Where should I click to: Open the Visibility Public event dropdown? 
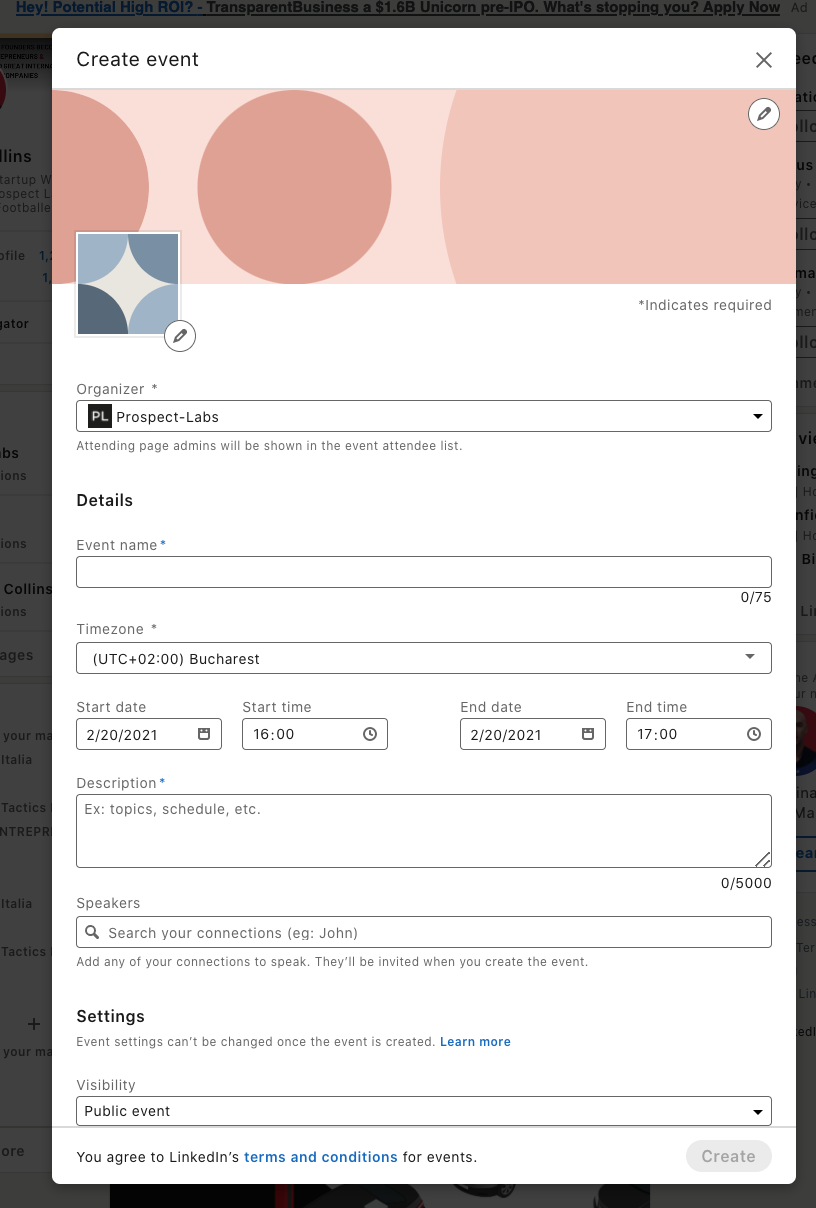coord(424,1111)
